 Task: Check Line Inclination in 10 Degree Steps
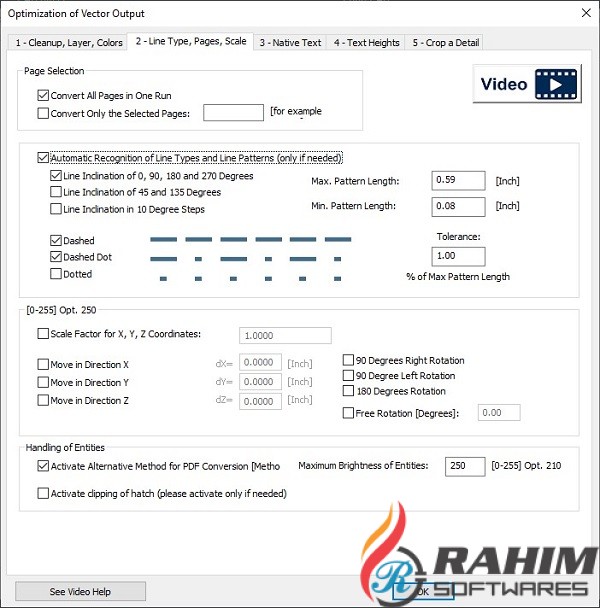(56, 209)
